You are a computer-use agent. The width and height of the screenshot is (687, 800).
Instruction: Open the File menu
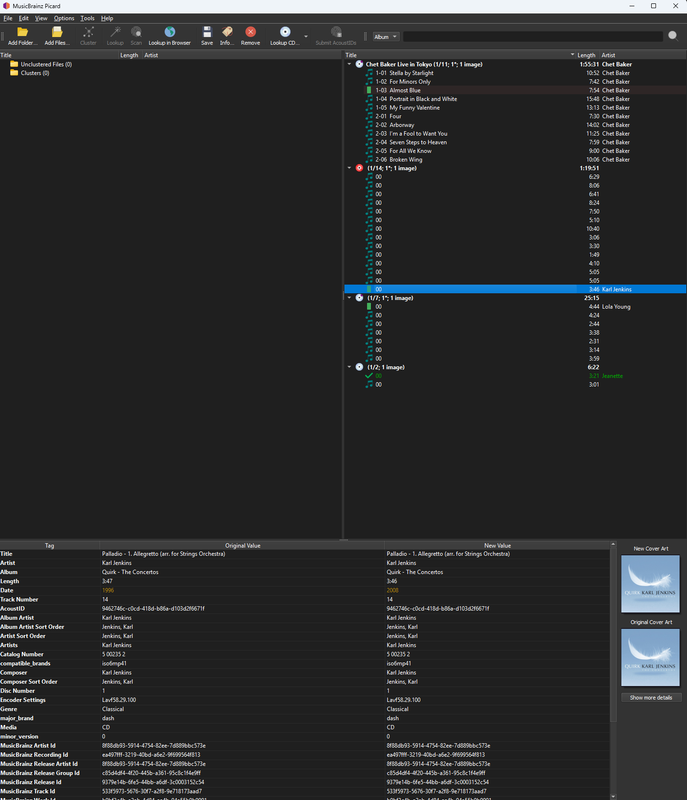8,18
